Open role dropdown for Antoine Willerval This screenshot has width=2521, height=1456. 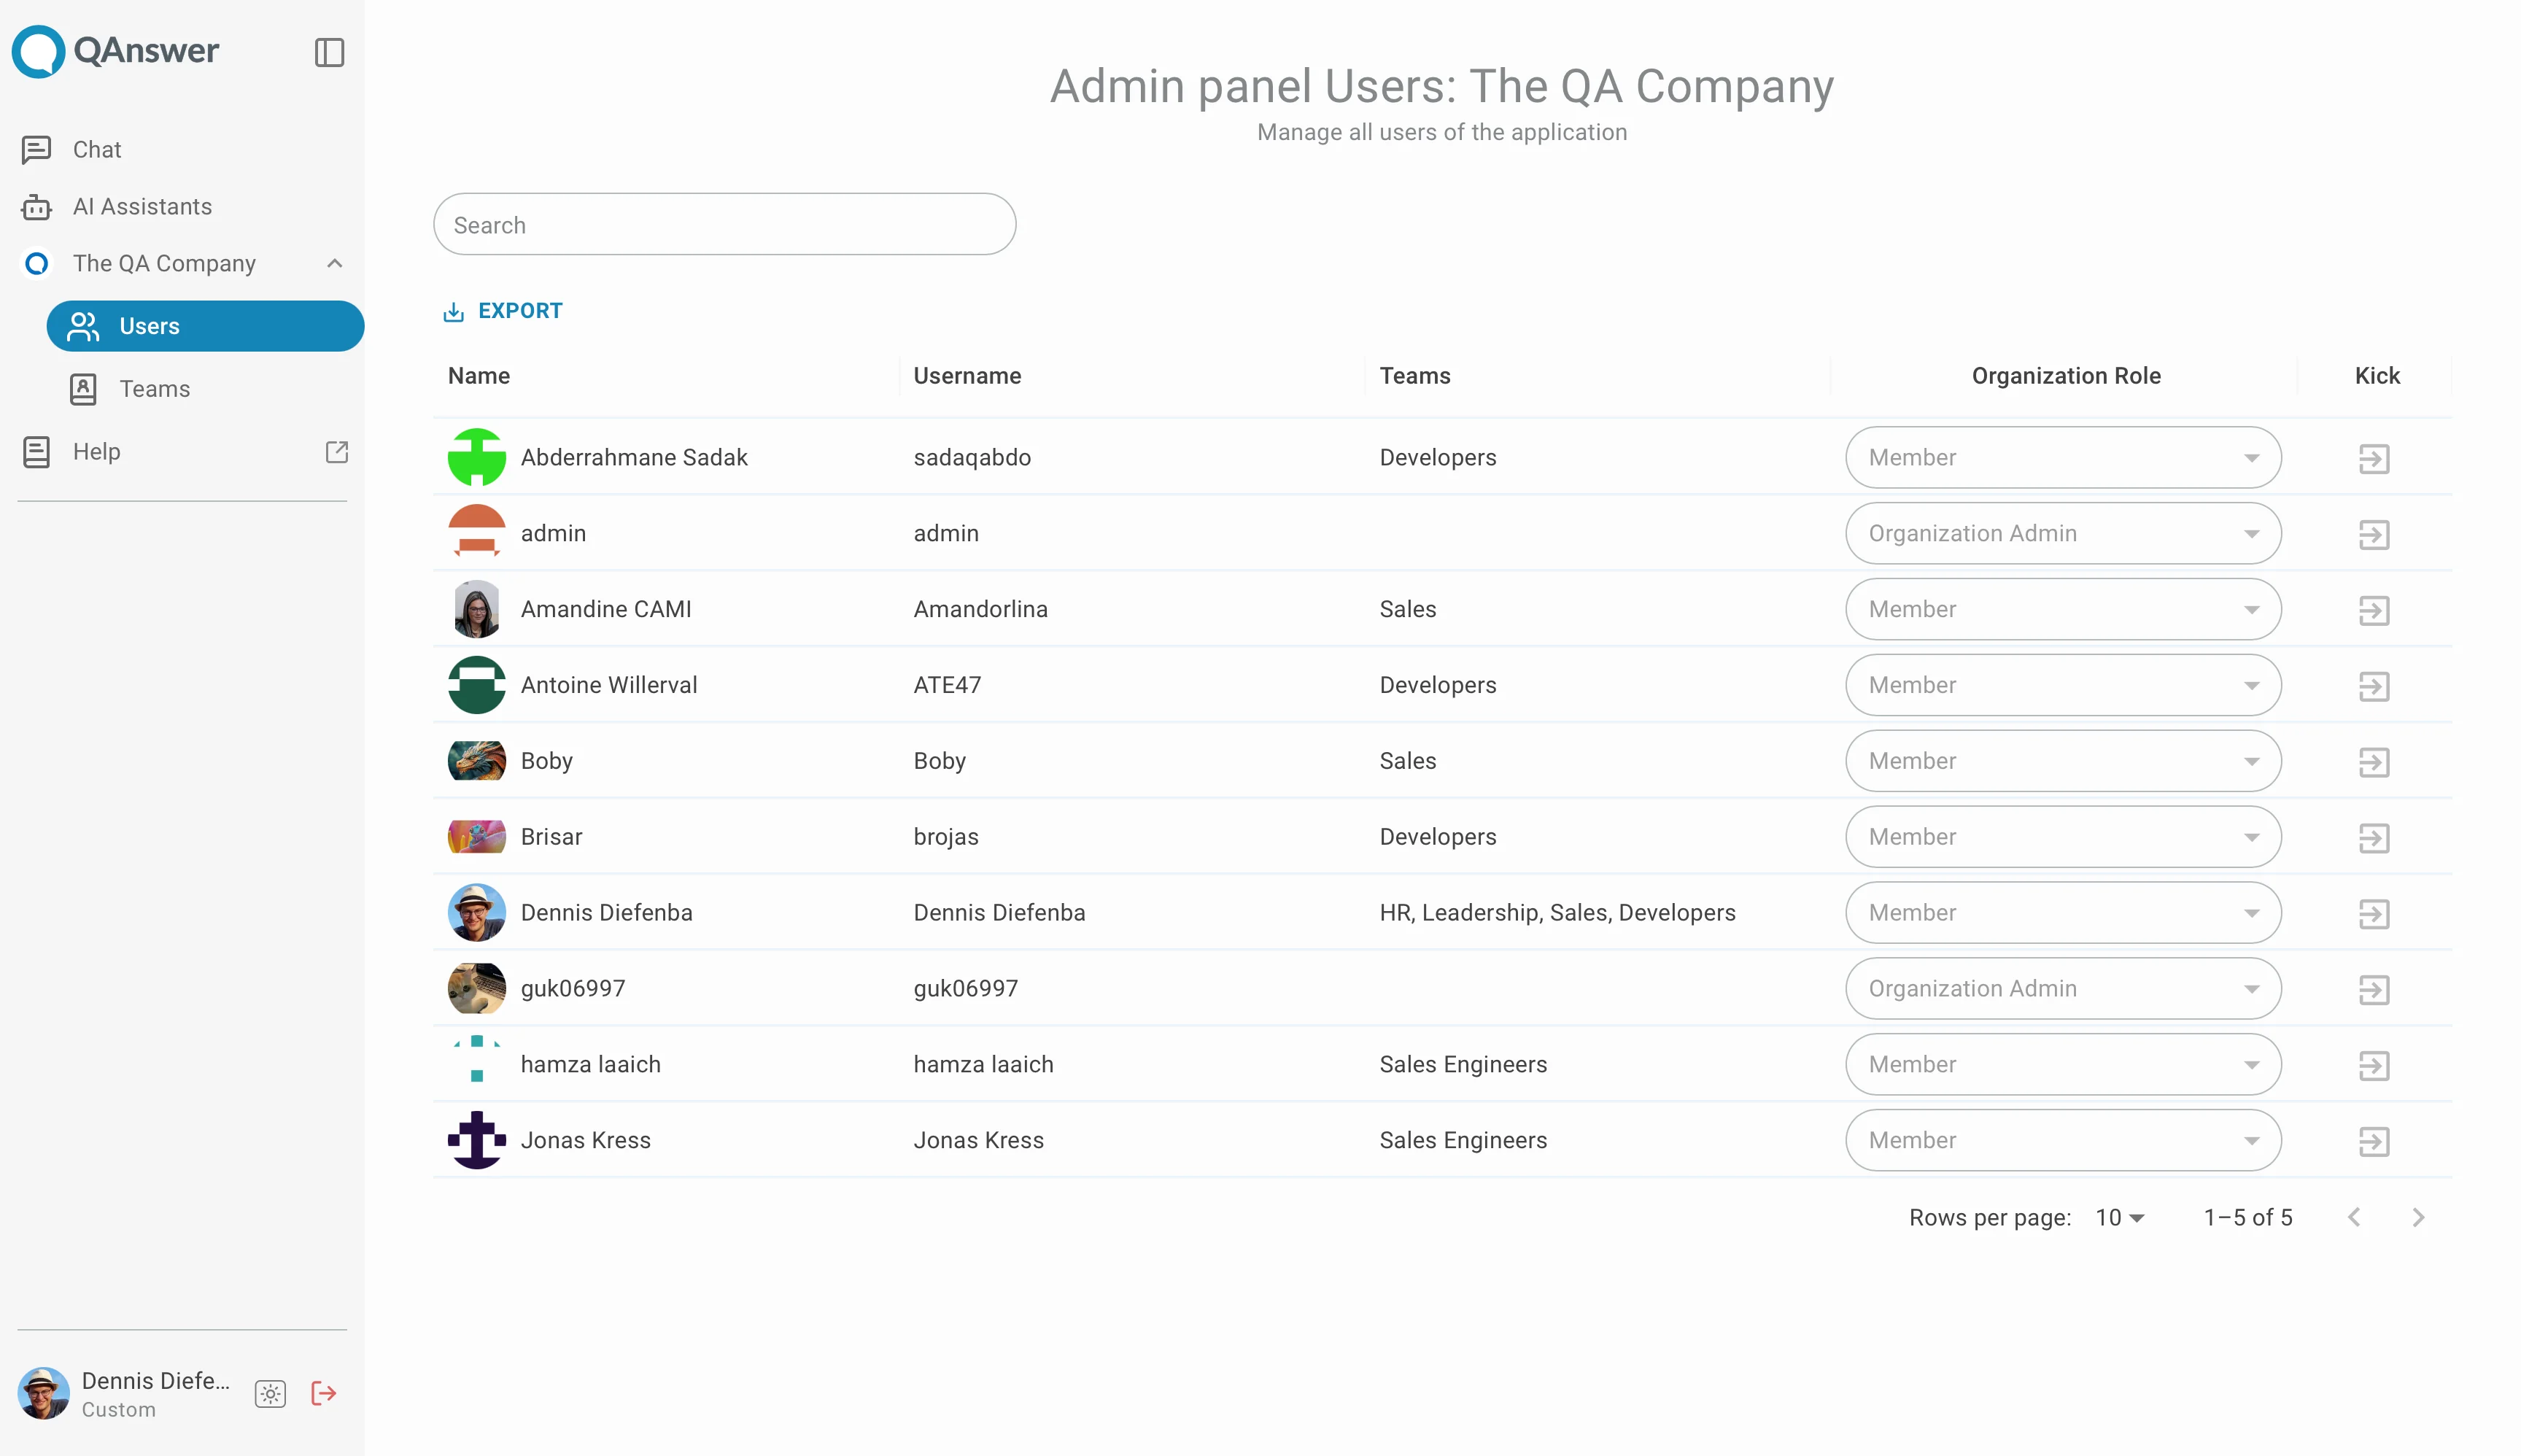tap(2063, 685)
